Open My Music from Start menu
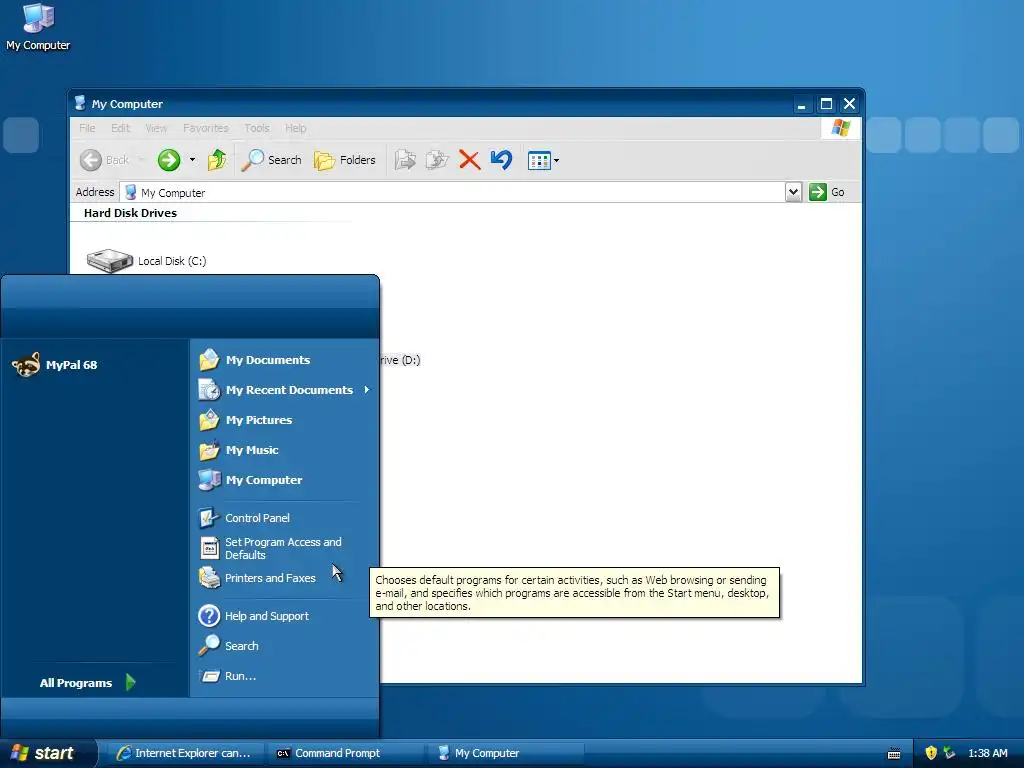Viewport: 1024px width, 768px height. point(252,450)
